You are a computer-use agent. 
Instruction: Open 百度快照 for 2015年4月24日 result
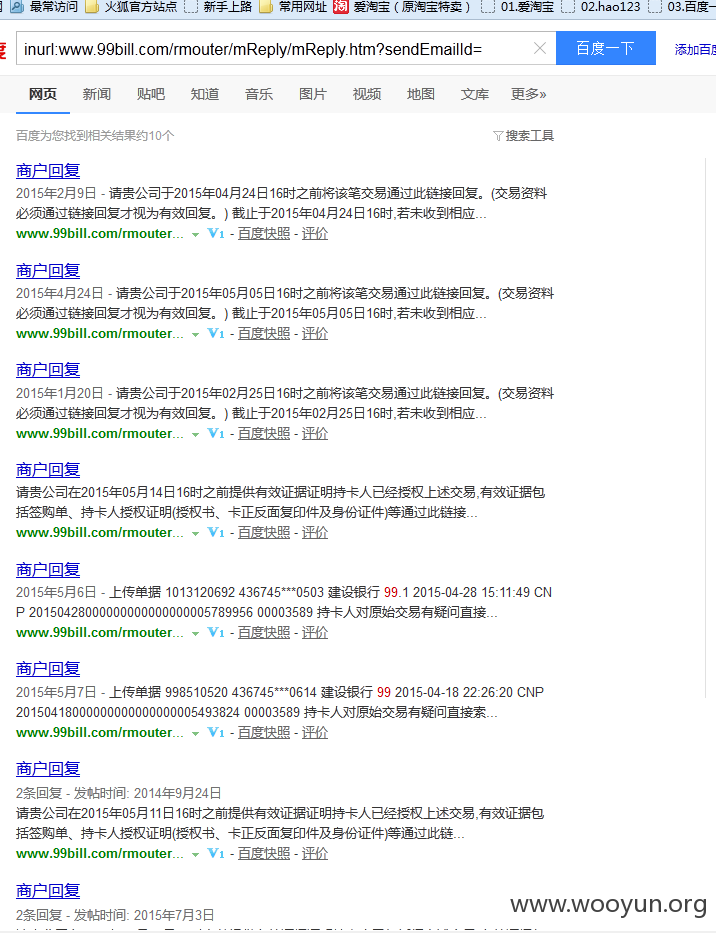(x=264, y=333)
